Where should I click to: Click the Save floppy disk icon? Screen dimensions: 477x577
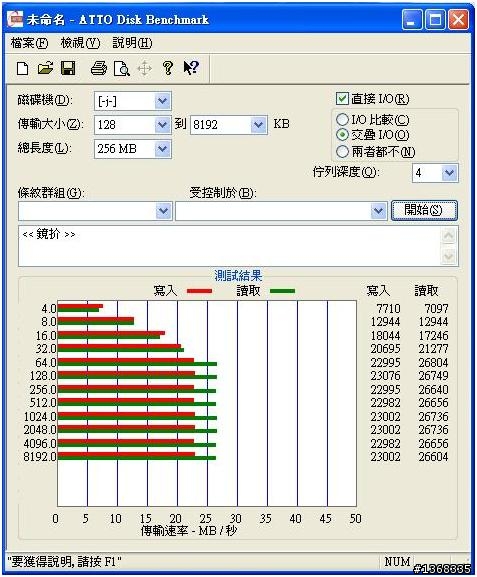[68, 68]
